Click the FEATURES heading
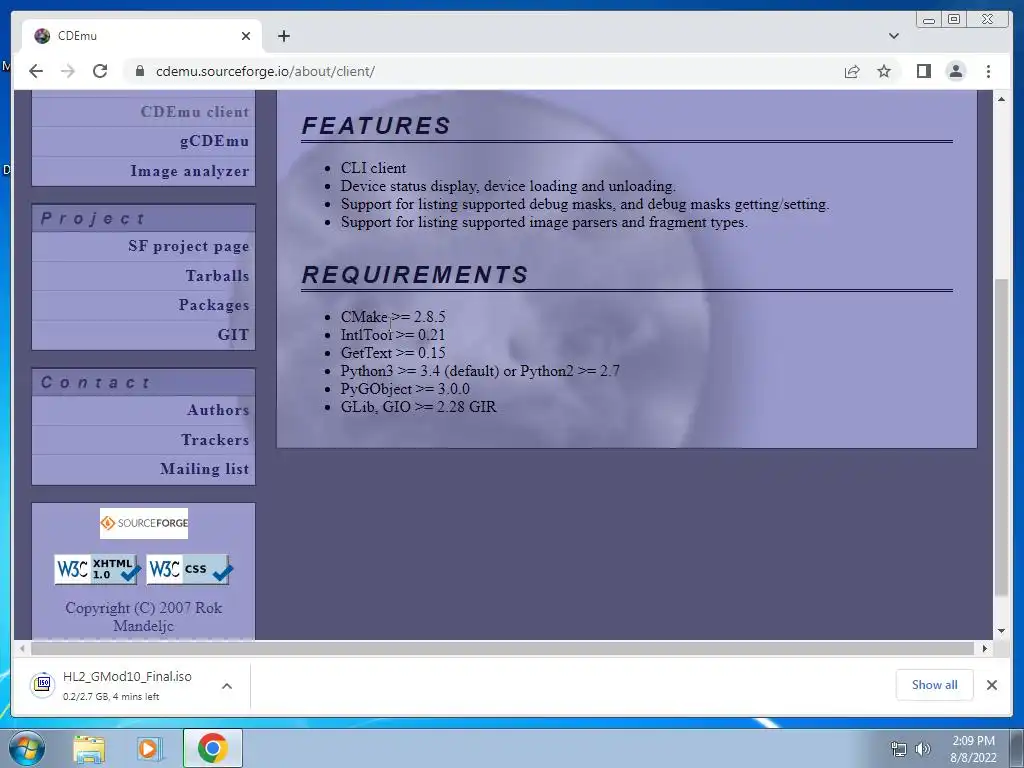The height and width of the screenshot is (768, 1024). click(x=376, y=125)
